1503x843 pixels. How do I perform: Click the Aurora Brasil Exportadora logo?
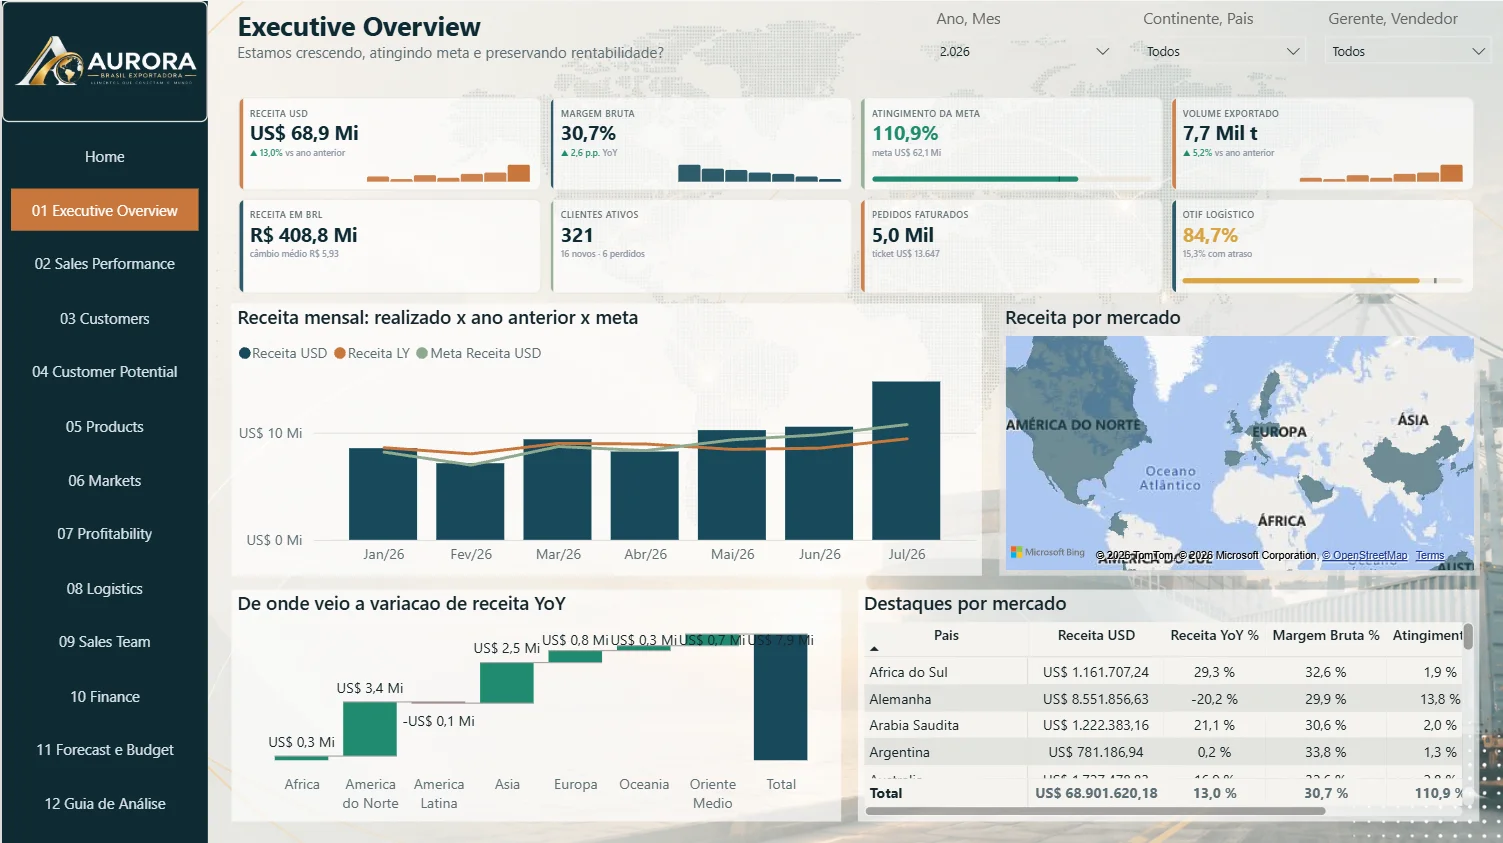[105, 62]
